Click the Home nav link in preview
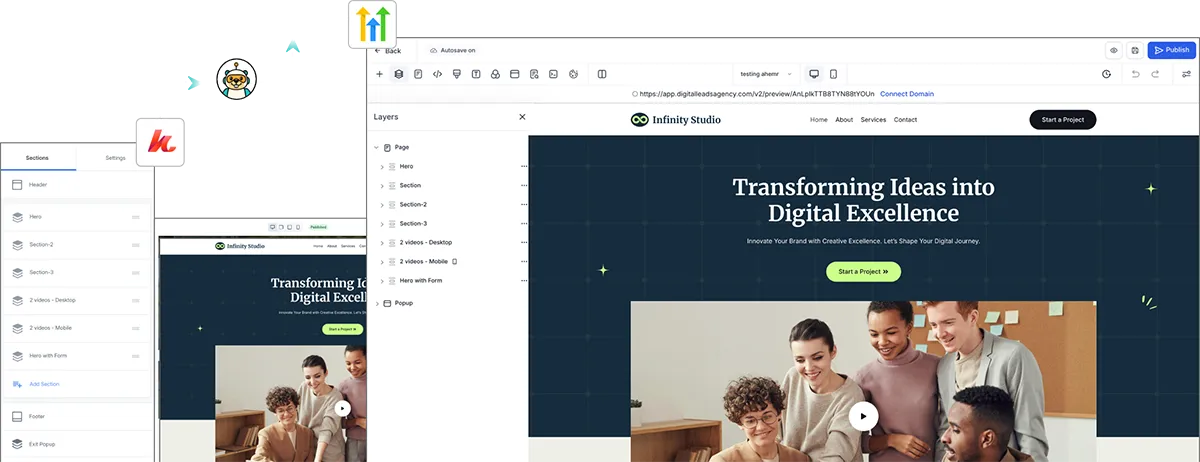This screenshot has height=462, width=1200. 819,120
